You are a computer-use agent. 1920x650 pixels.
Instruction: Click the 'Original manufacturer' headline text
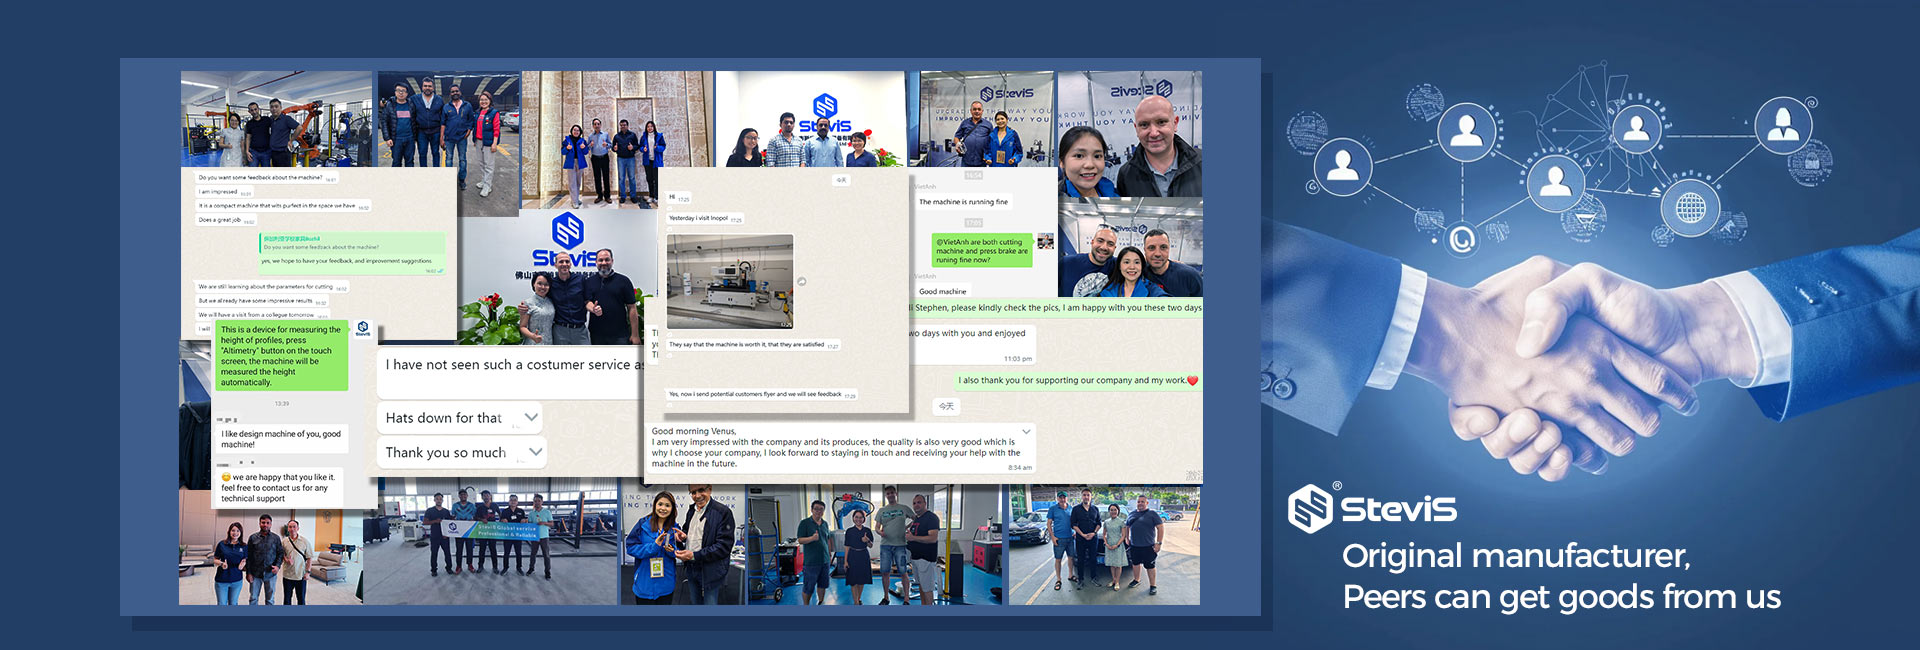tap(1515, 556)
